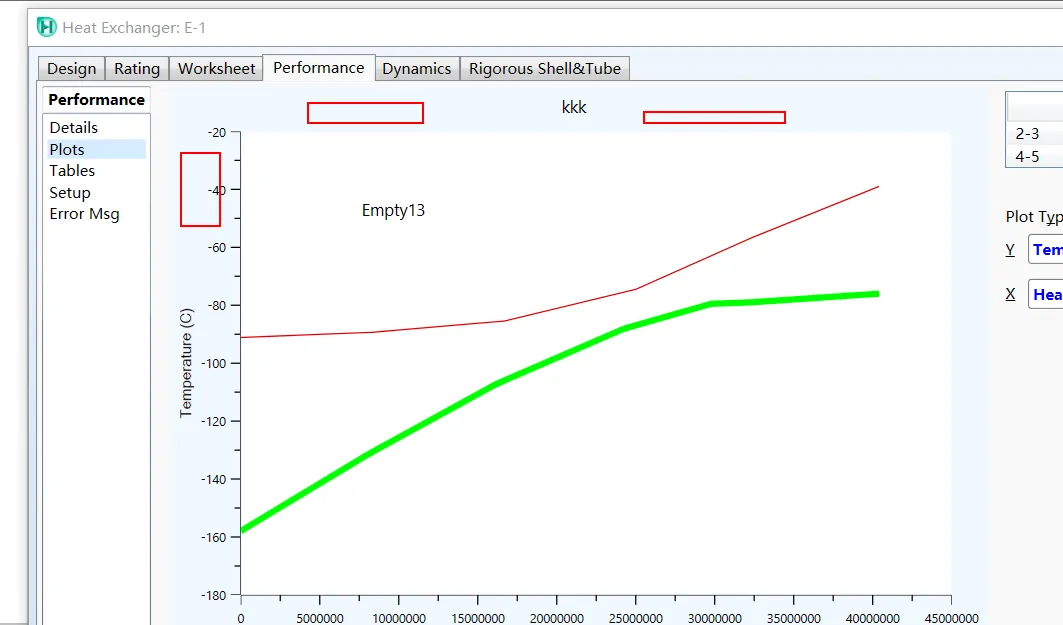
Task: Switch to Rigorous Shell&Tube tab
Action: pyautogui.click(x=545, y=69)
